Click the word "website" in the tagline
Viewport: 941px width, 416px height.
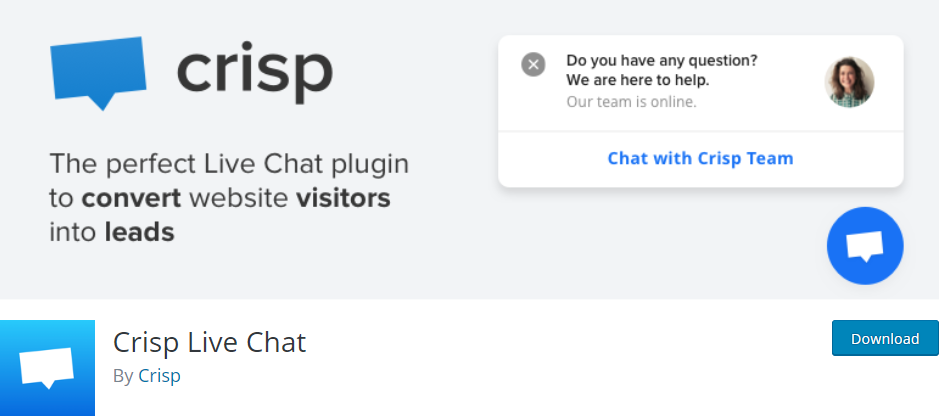click(238, 198)
